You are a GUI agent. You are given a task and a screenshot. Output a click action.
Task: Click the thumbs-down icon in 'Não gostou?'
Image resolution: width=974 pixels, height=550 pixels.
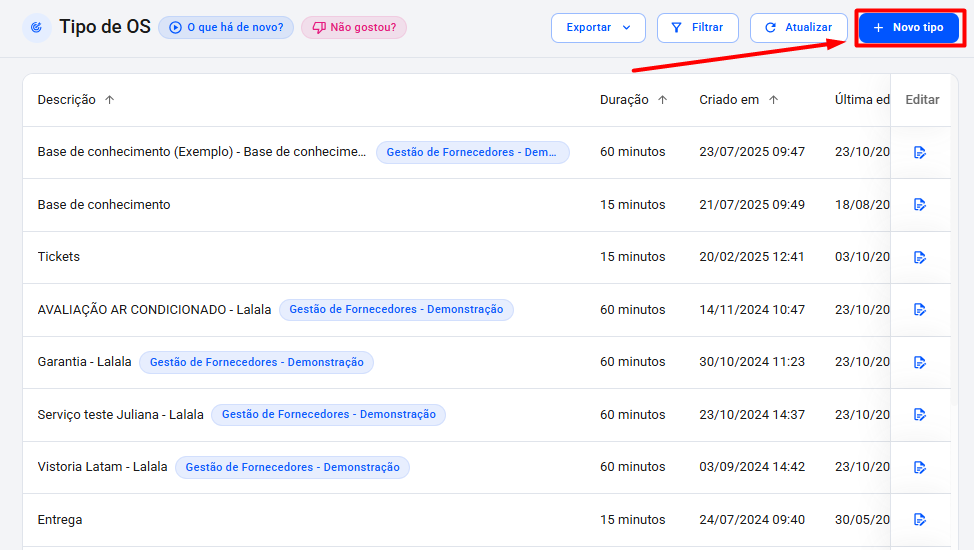[319, 27]
